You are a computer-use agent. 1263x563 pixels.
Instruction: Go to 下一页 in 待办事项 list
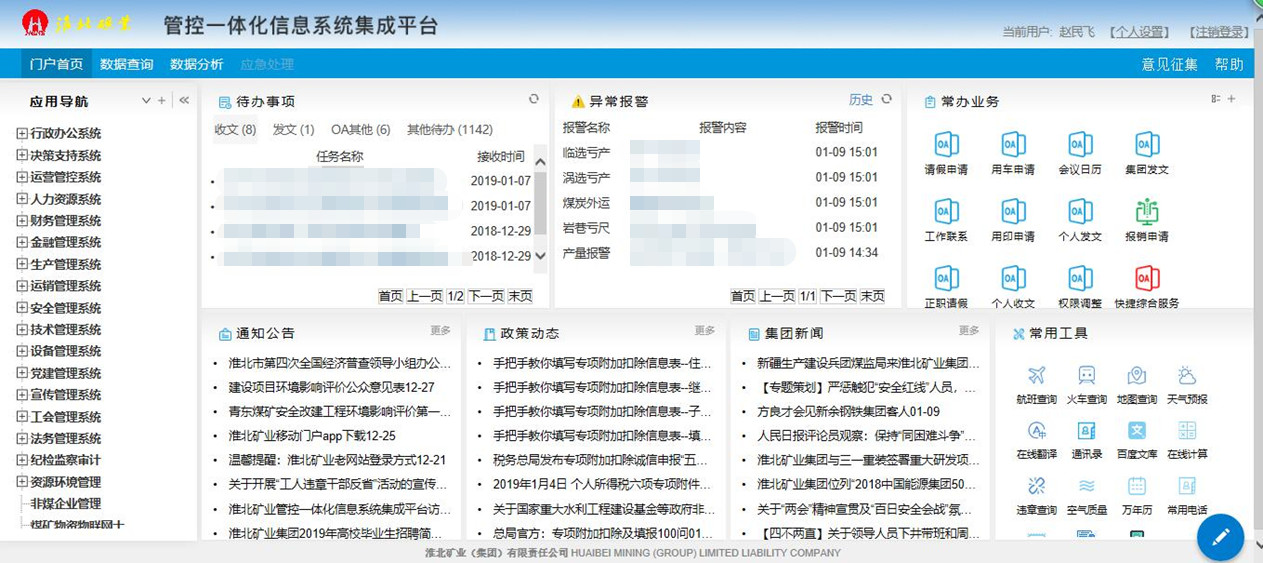(486, 296)
